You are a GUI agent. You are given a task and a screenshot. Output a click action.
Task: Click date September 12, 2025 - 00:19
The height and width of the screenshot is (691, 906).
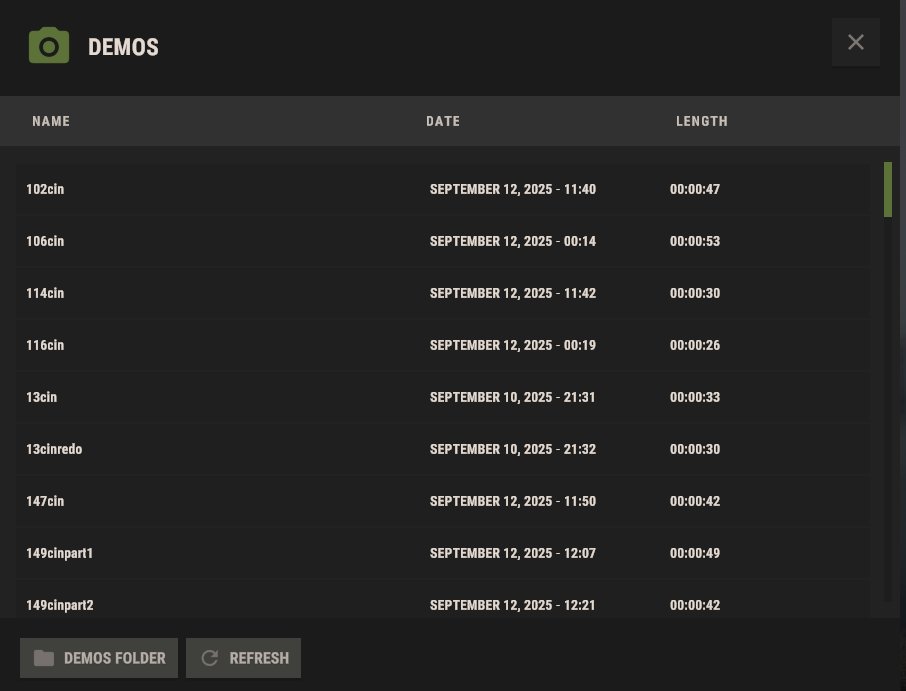(x=513, y=346)
